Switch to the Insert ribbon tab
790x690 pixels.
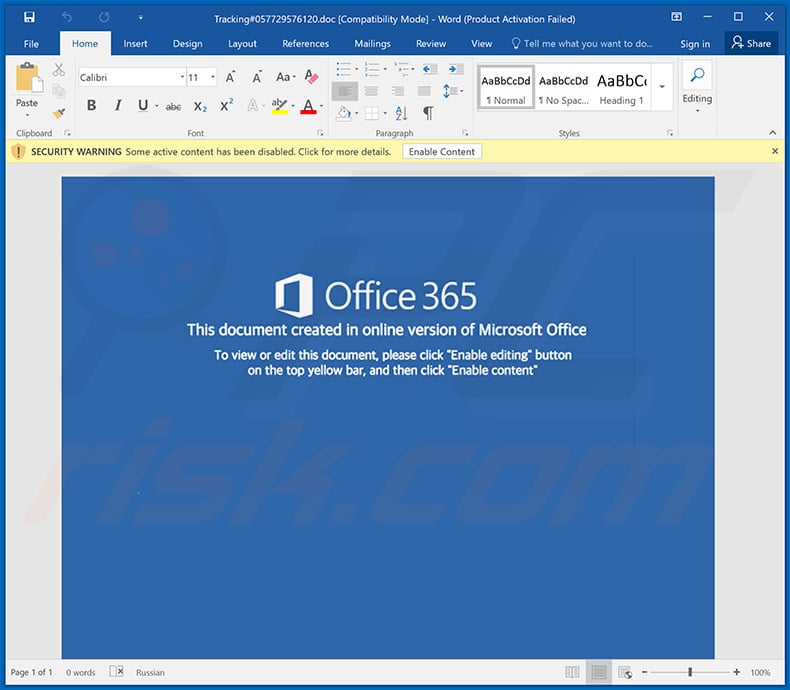pyautogui.click(x=135, y=44)
